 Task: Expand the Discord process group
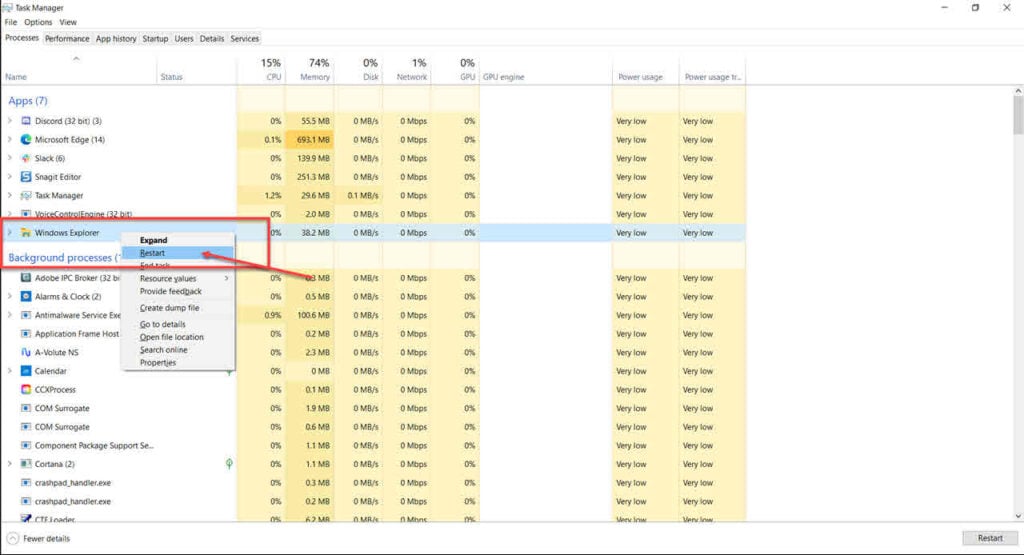click(x=10, y=121)
